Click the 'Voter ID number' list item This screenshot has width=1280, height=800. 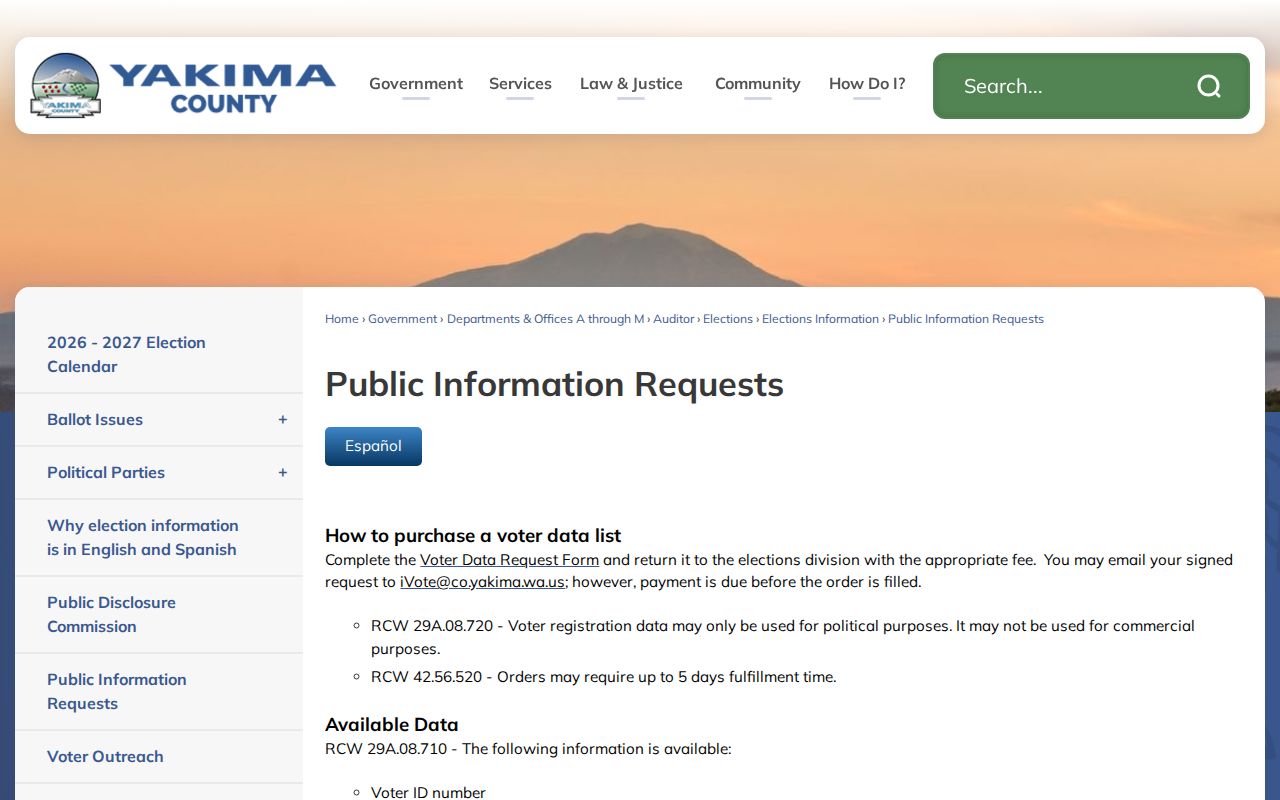428,792
